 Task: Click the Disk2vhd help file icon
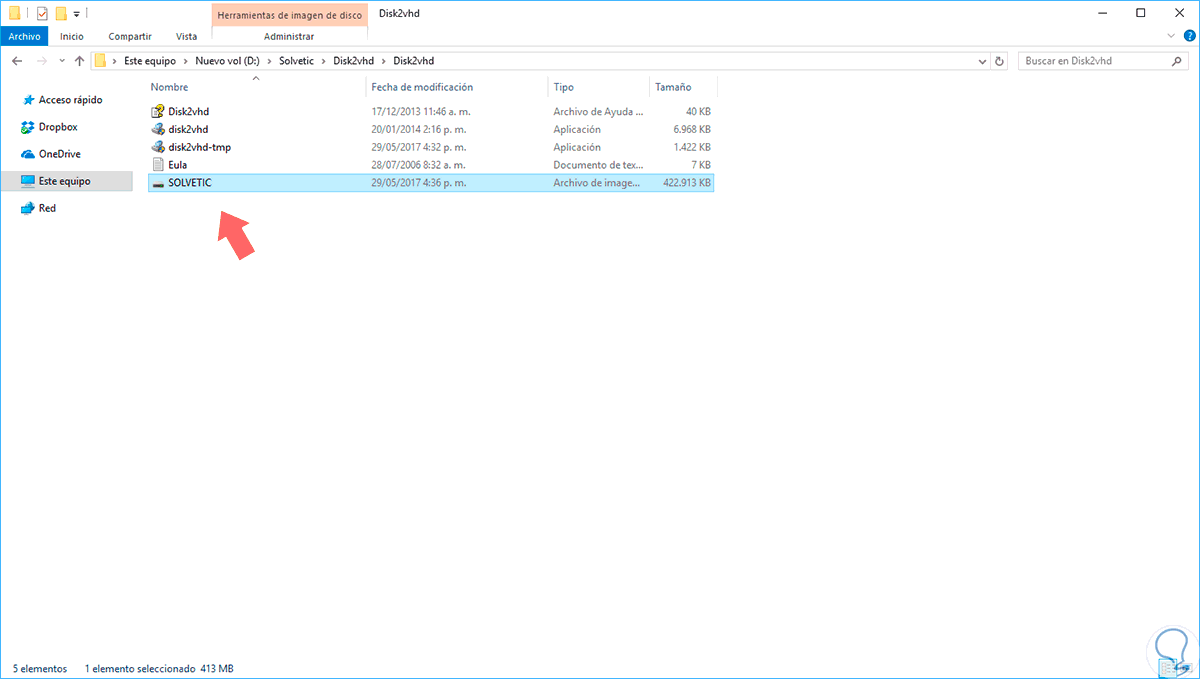click(x=158, y=111)
